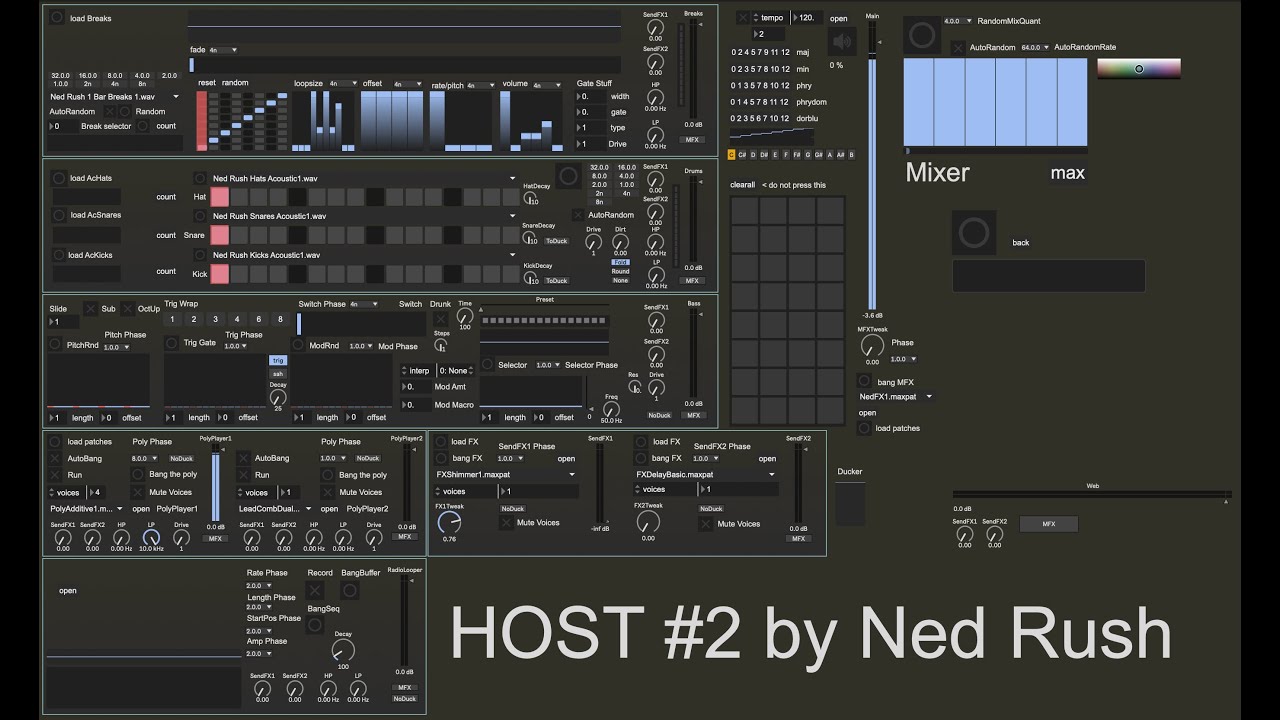
Task: Click the bang MFX button
Action: 864,381
